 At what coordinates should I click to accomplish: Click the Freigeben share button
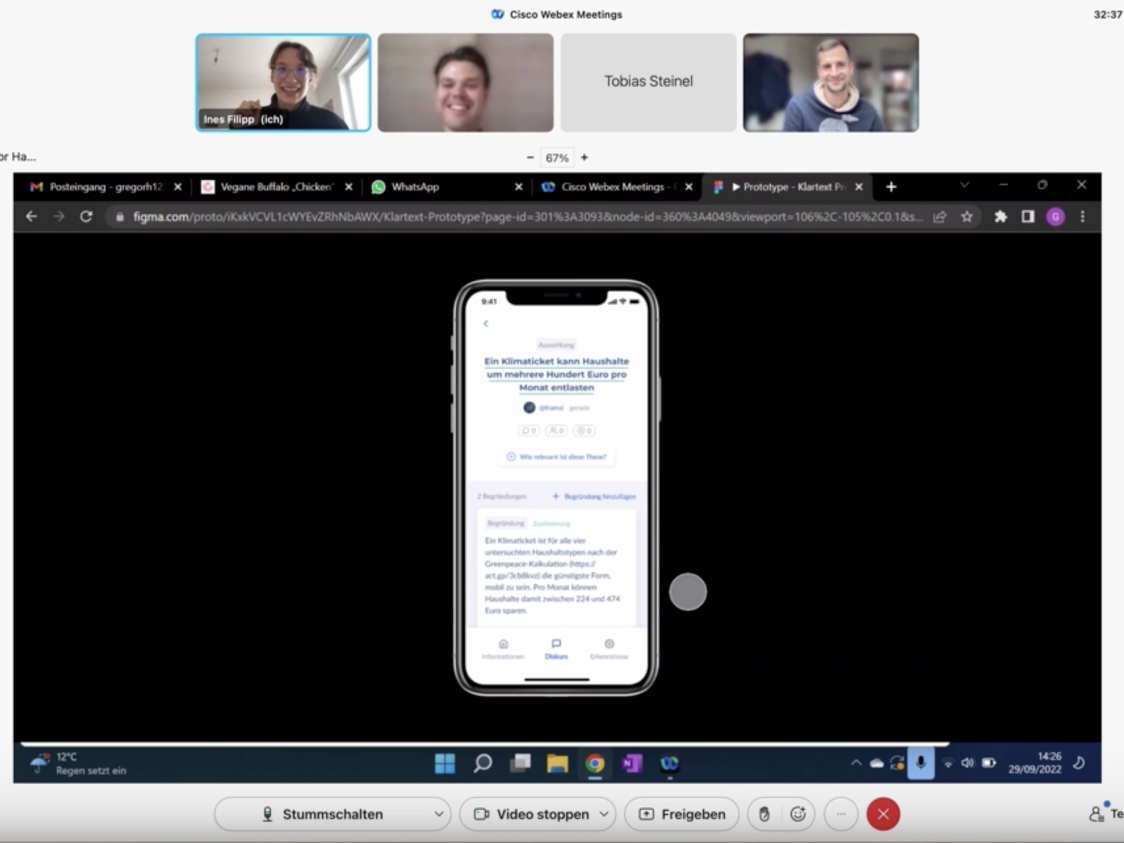(681, 814)
